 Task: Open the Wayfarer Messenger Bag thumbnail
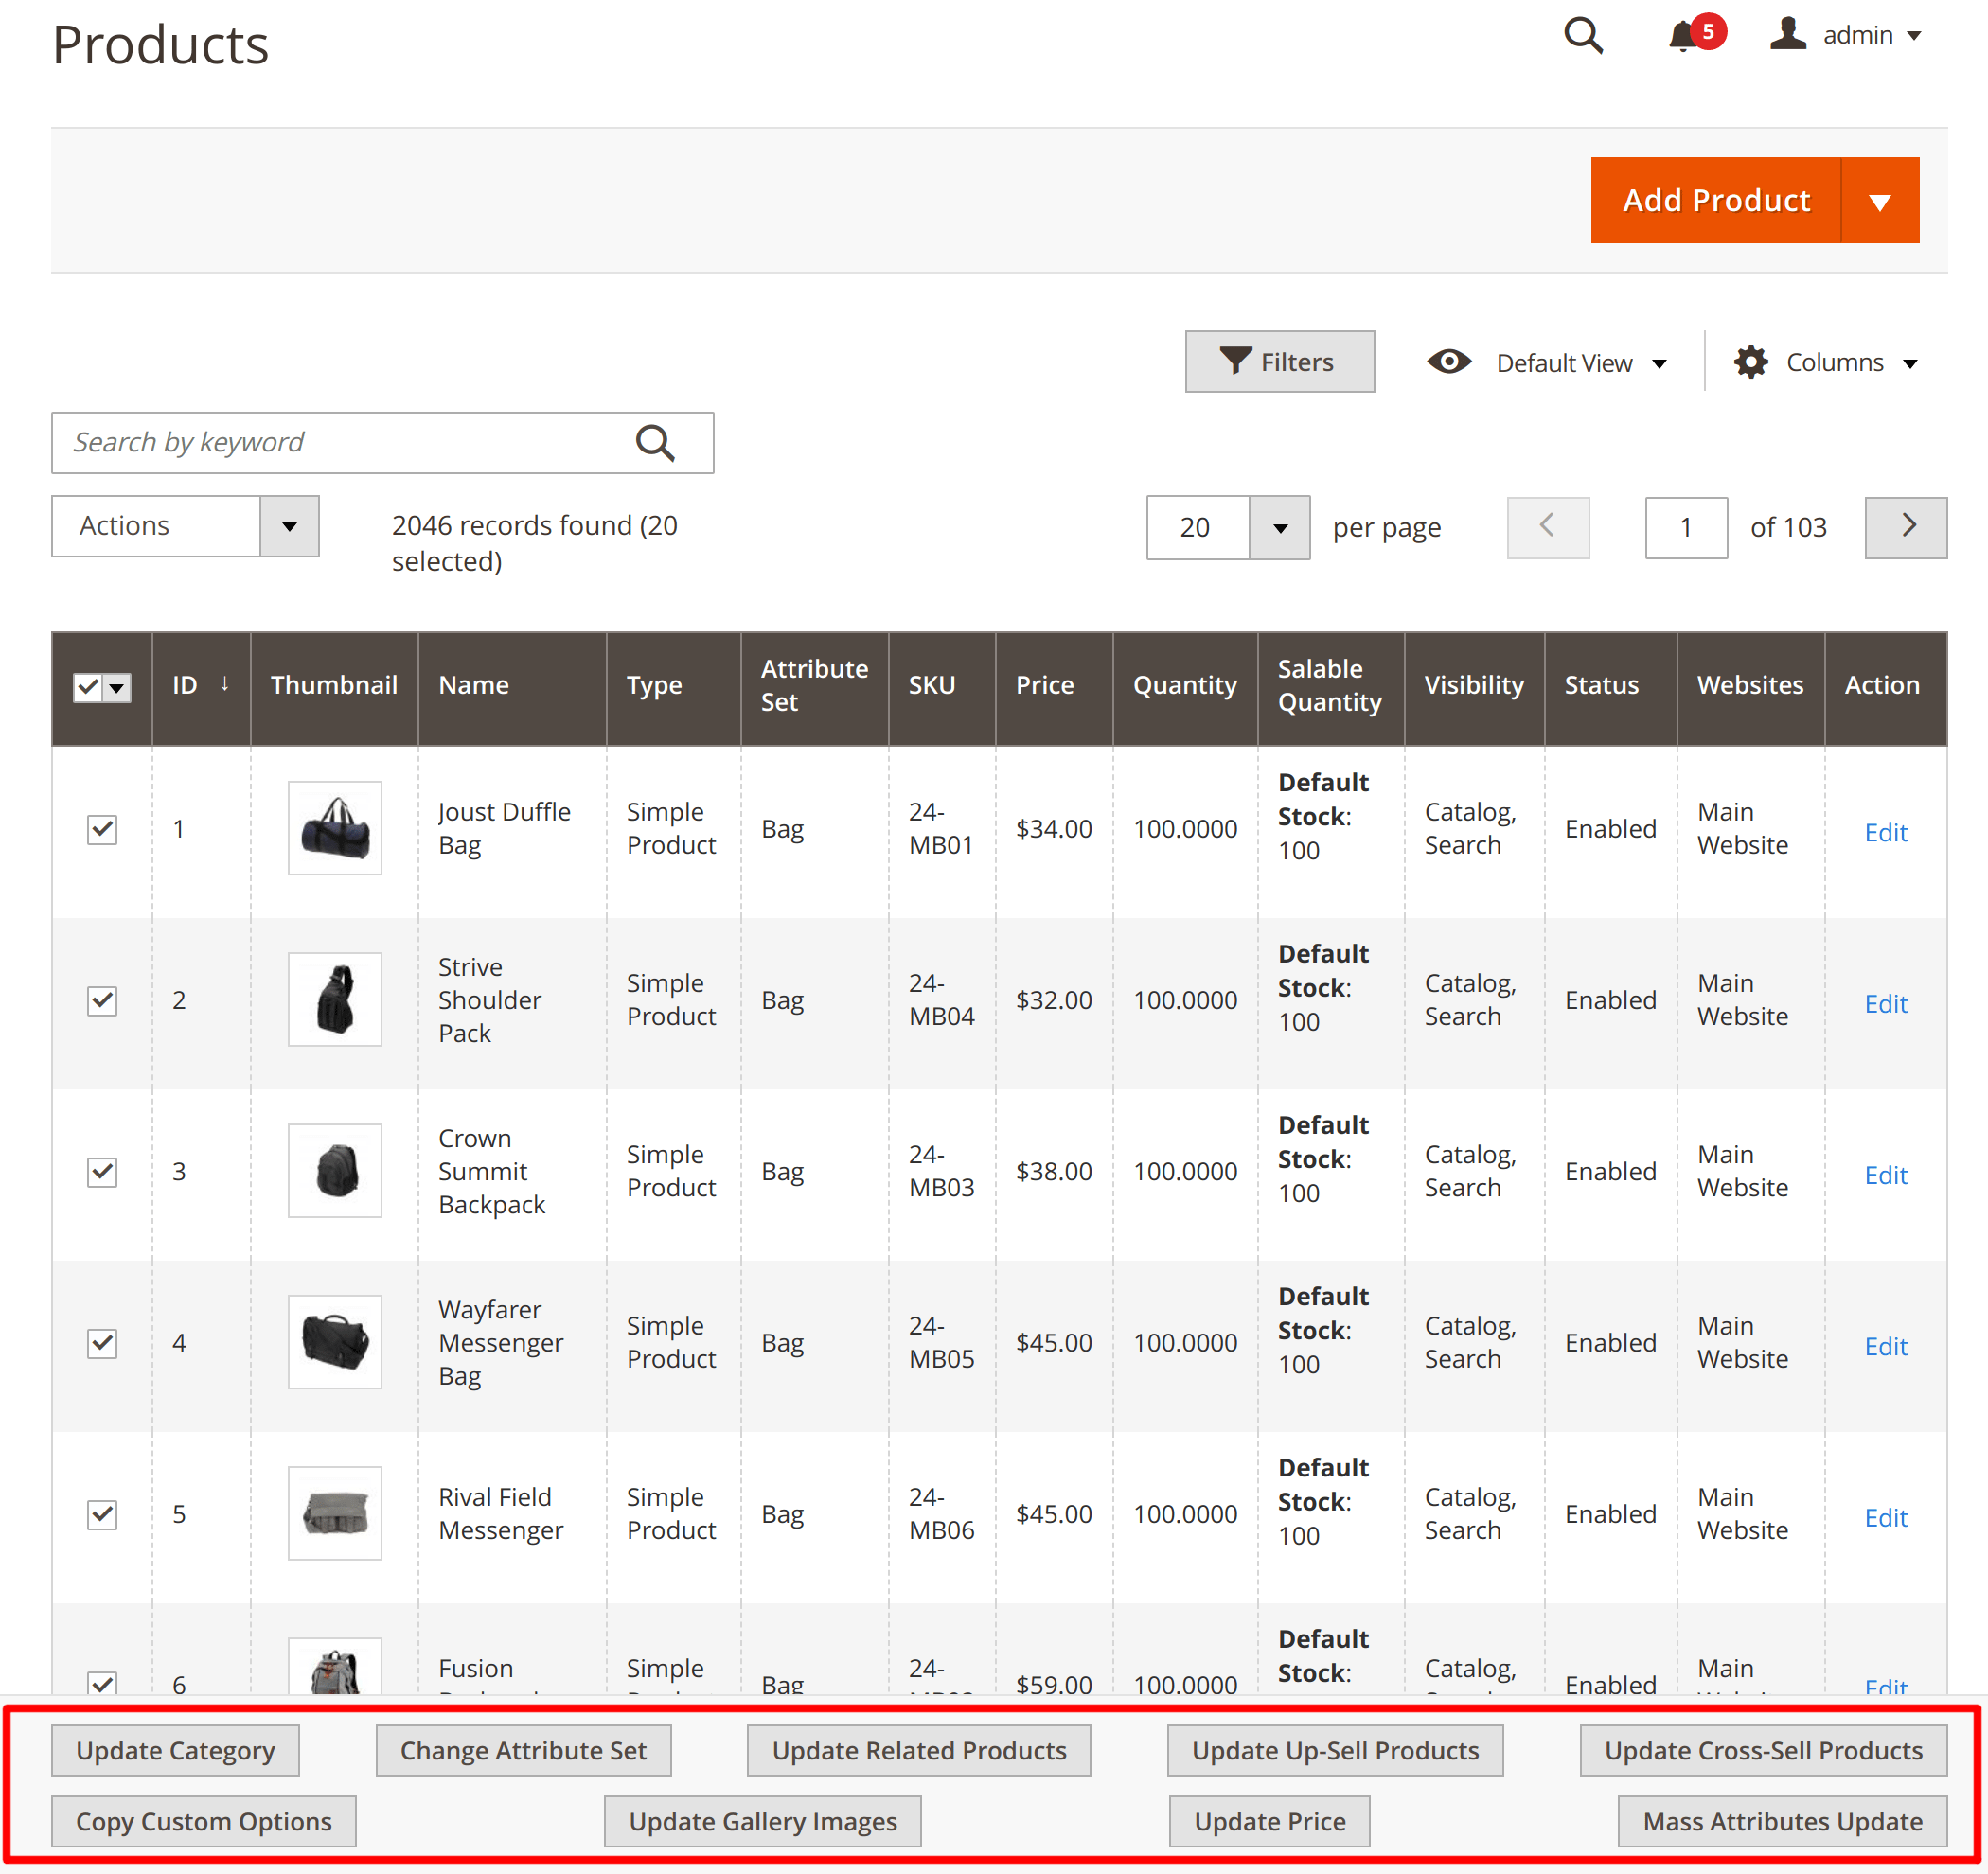(335, 1342)
